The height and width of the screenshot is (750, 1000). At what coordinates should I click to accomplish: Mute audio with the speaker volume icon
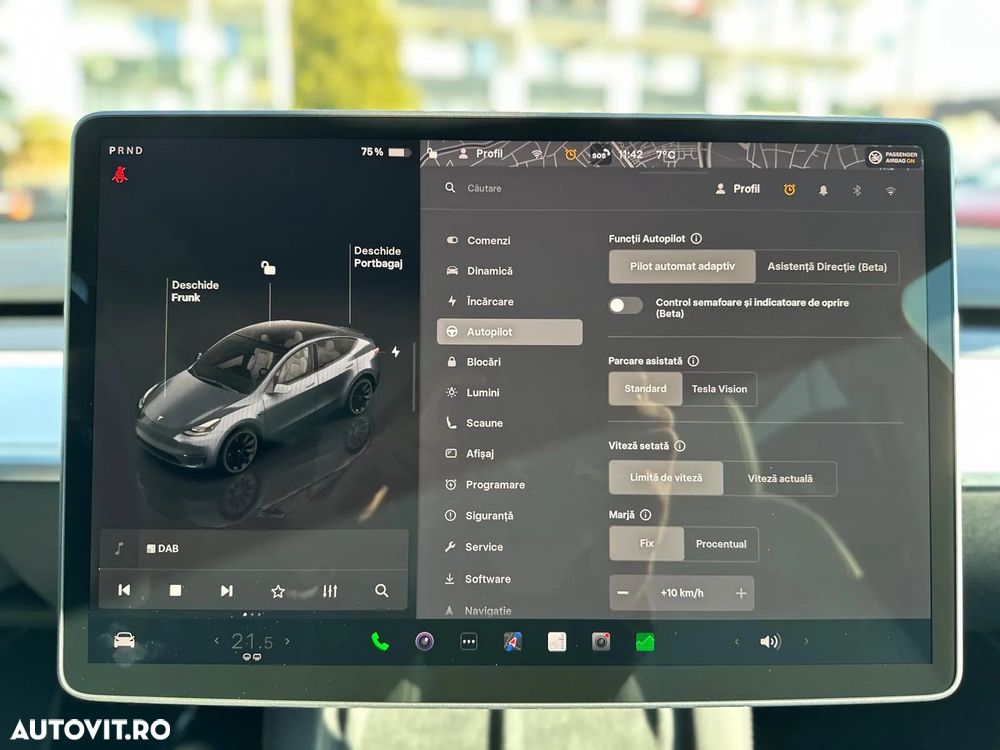point(770,642)
